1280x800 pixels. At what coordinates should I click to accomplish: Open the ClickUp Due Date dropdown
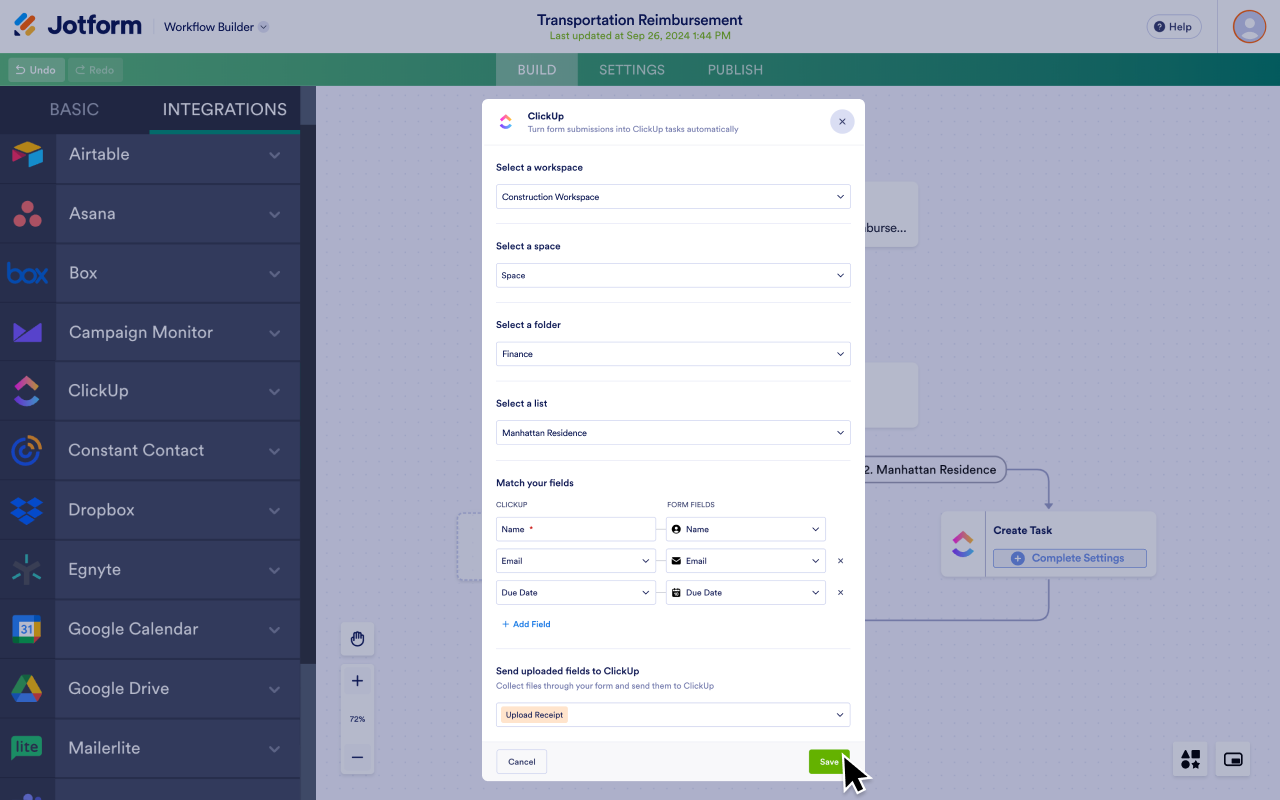pos(576,593)
